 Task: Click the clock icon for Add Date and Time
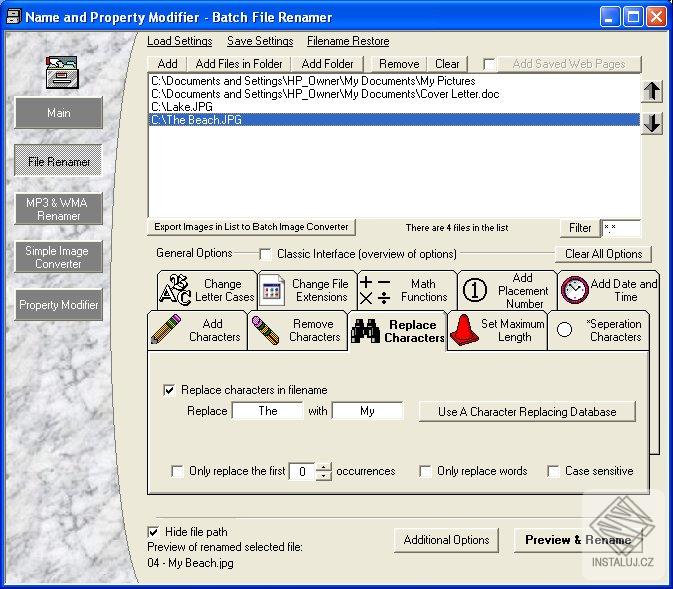click(x=574, y=290)
